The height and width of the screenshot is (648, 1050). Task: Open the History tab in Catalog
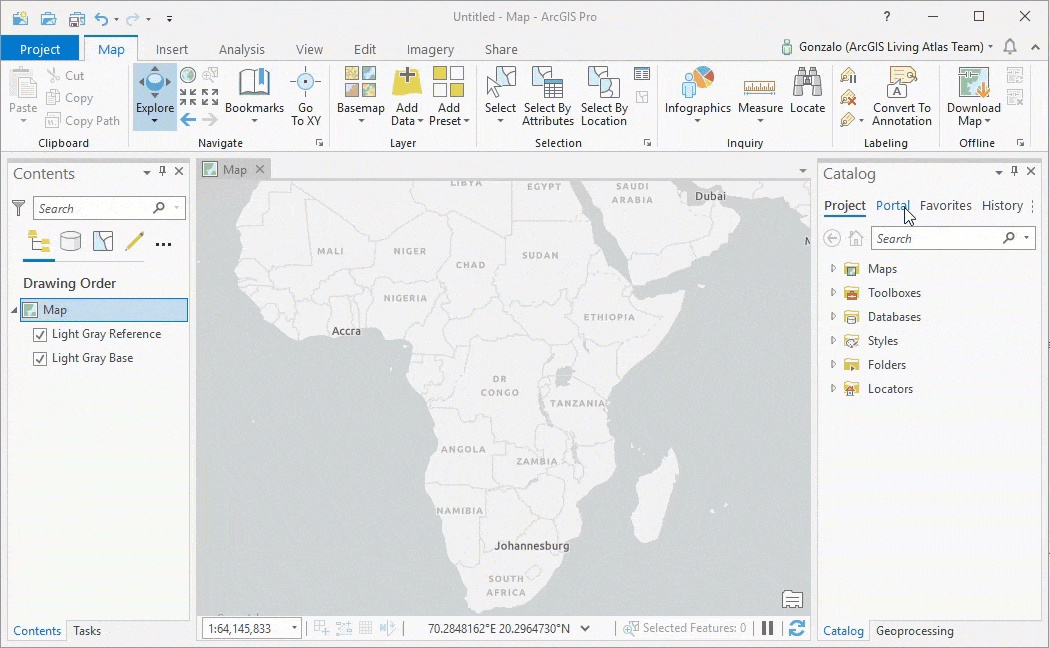click(1002, 206)
